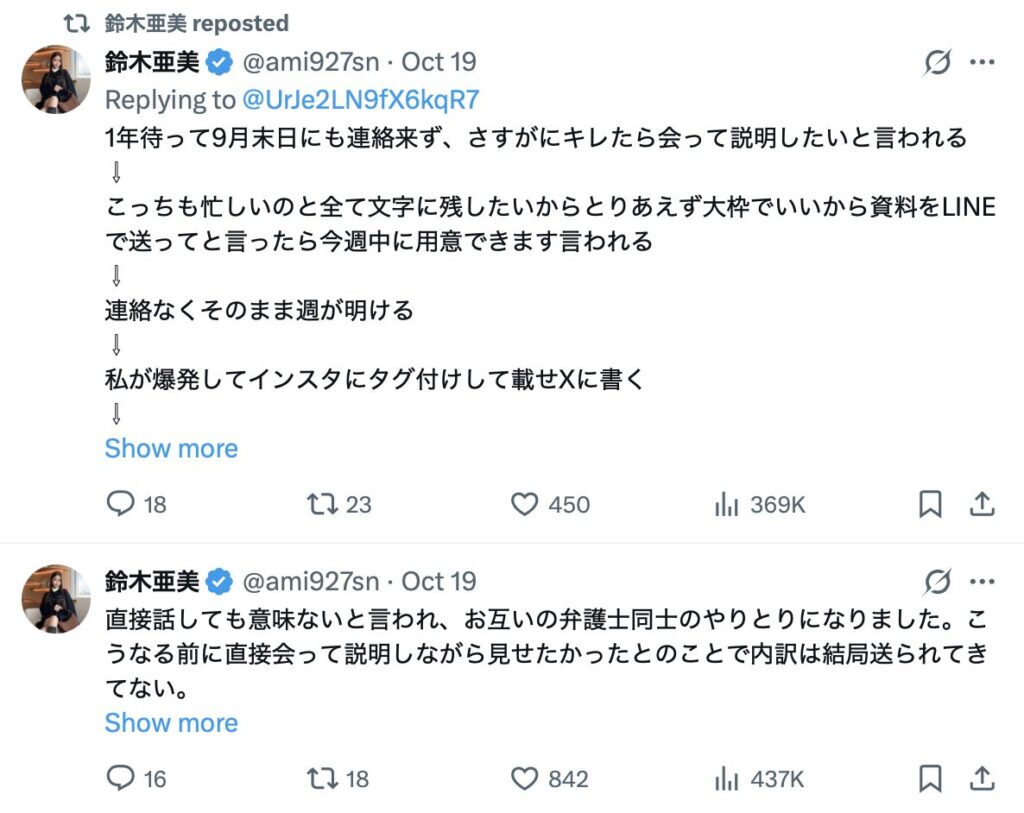Share the second post
Screen dimensions: 1024x813
[982, 779]
